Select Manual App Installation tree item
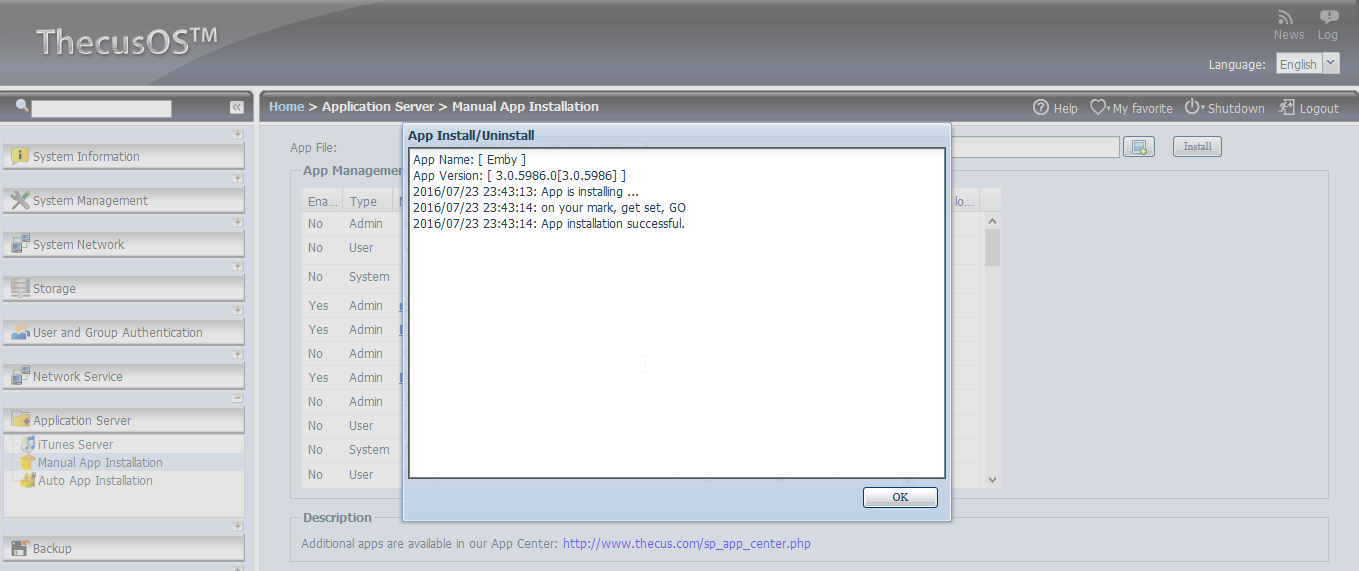 (x=100, y=463)
